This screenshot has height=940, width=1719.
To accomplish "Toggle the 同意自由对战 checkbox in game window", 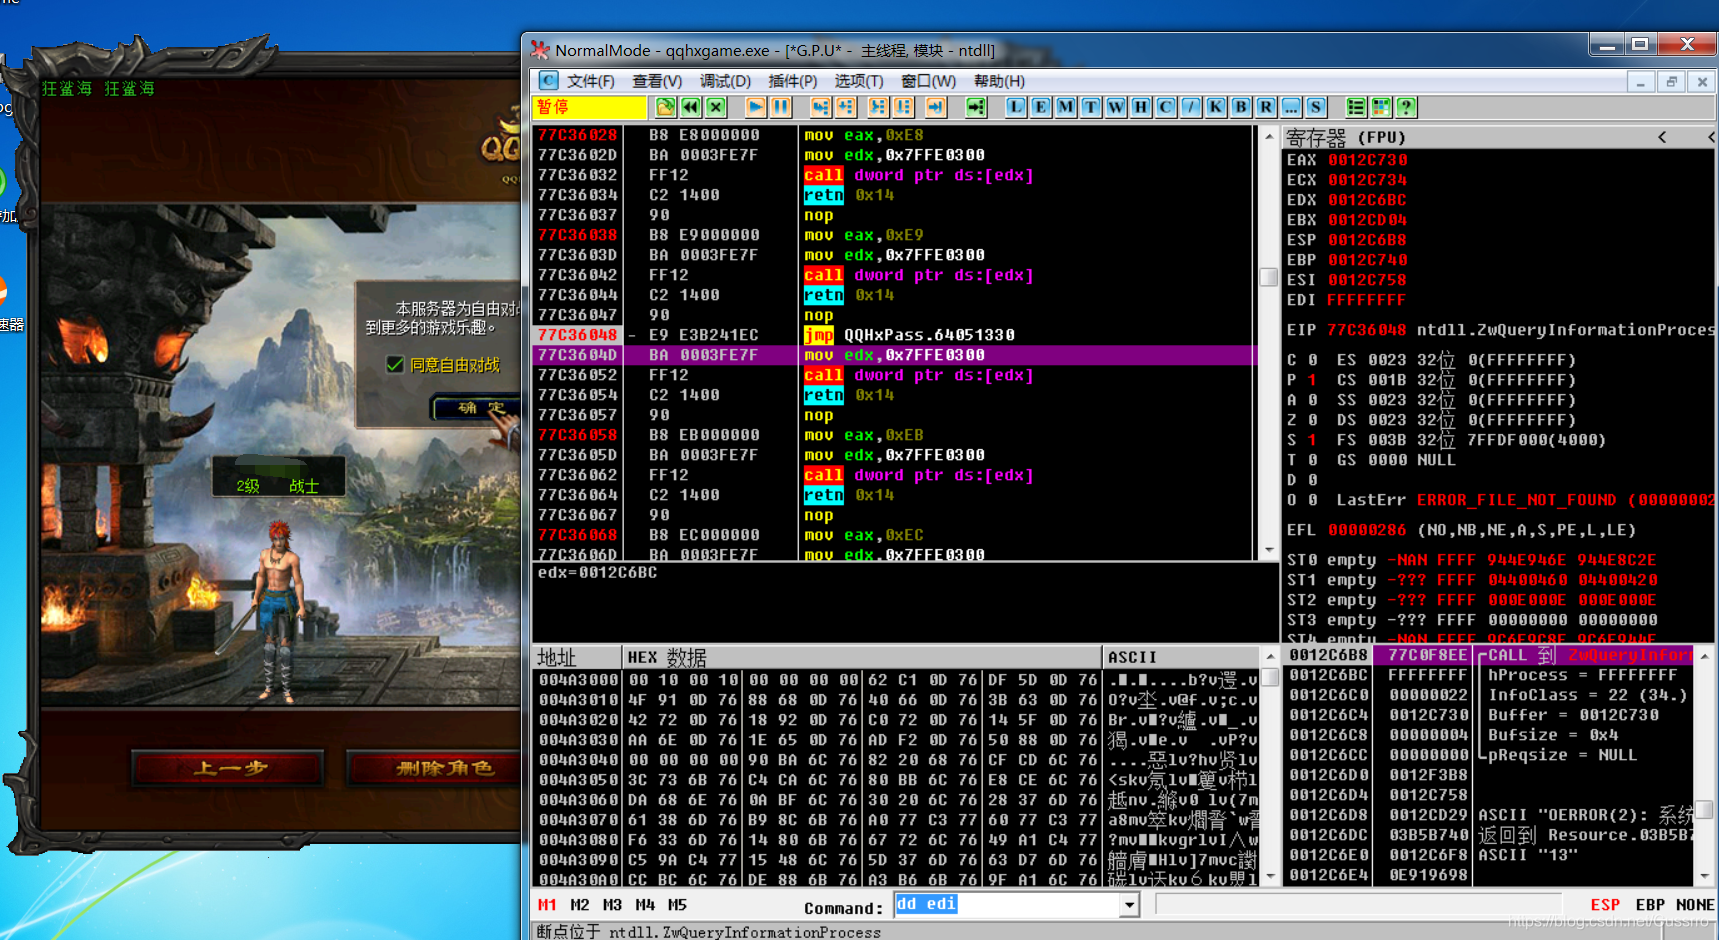I will (395, 365).
